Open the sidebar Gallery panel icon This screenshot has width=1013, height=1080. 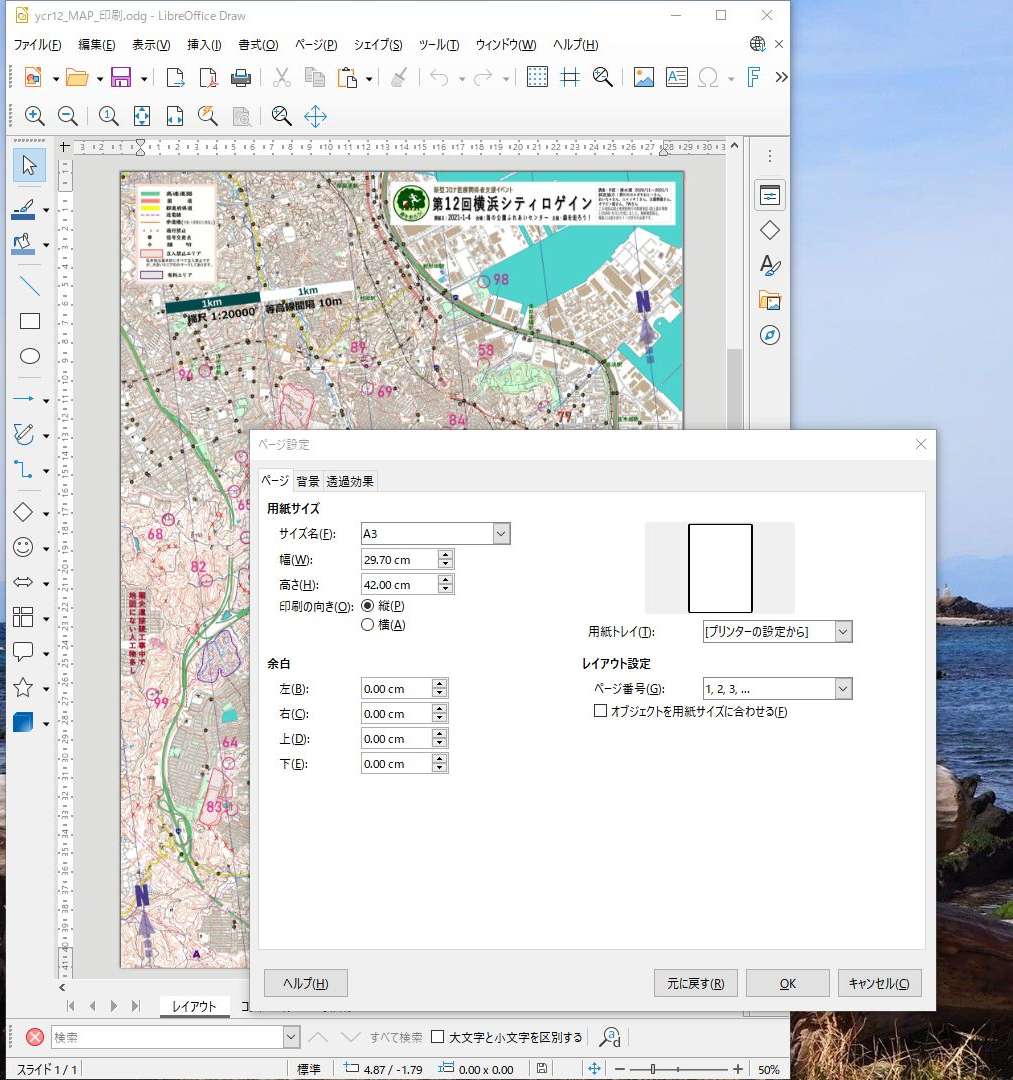pos(769,300)
